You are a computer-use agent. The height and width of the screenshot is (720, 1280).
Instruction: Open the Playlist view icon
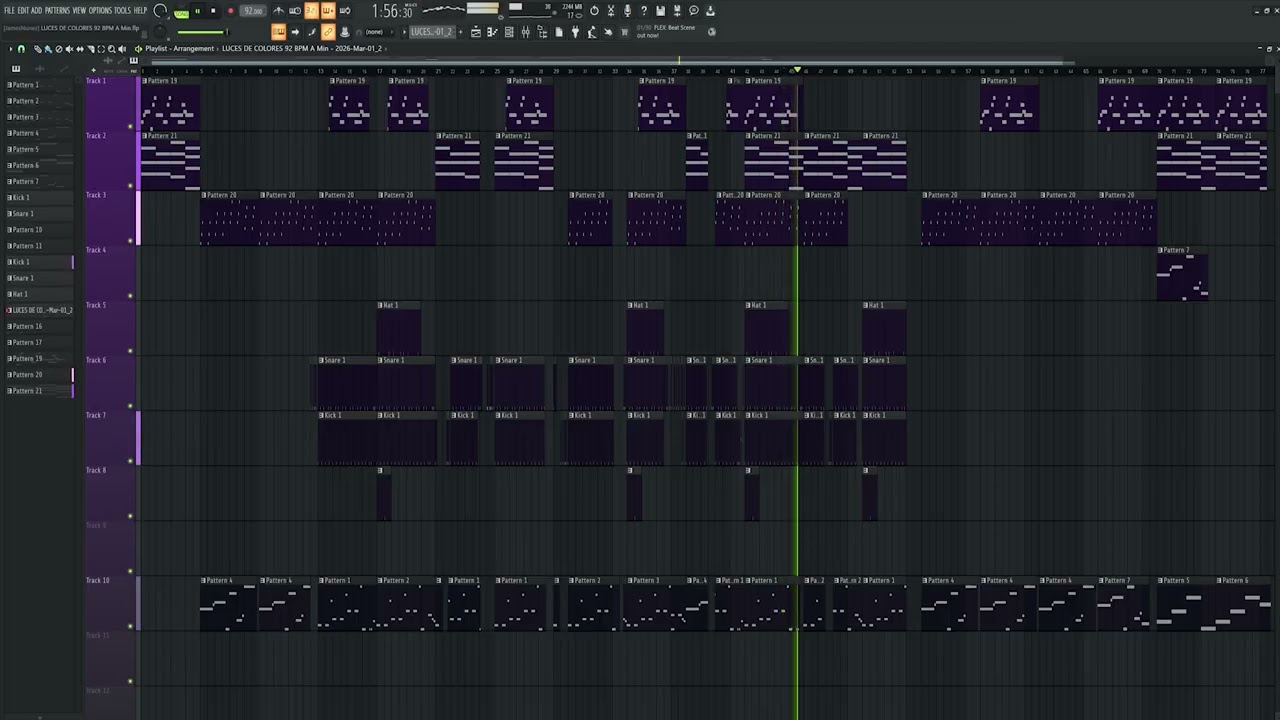[x=476, y=32]
